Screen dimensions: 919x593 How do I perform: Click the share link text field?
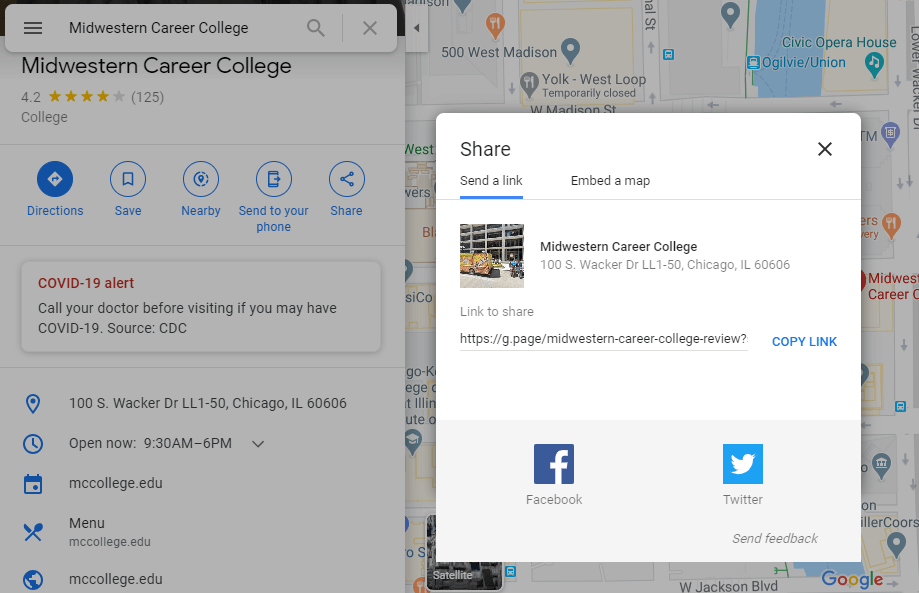(x=602, y=339)
